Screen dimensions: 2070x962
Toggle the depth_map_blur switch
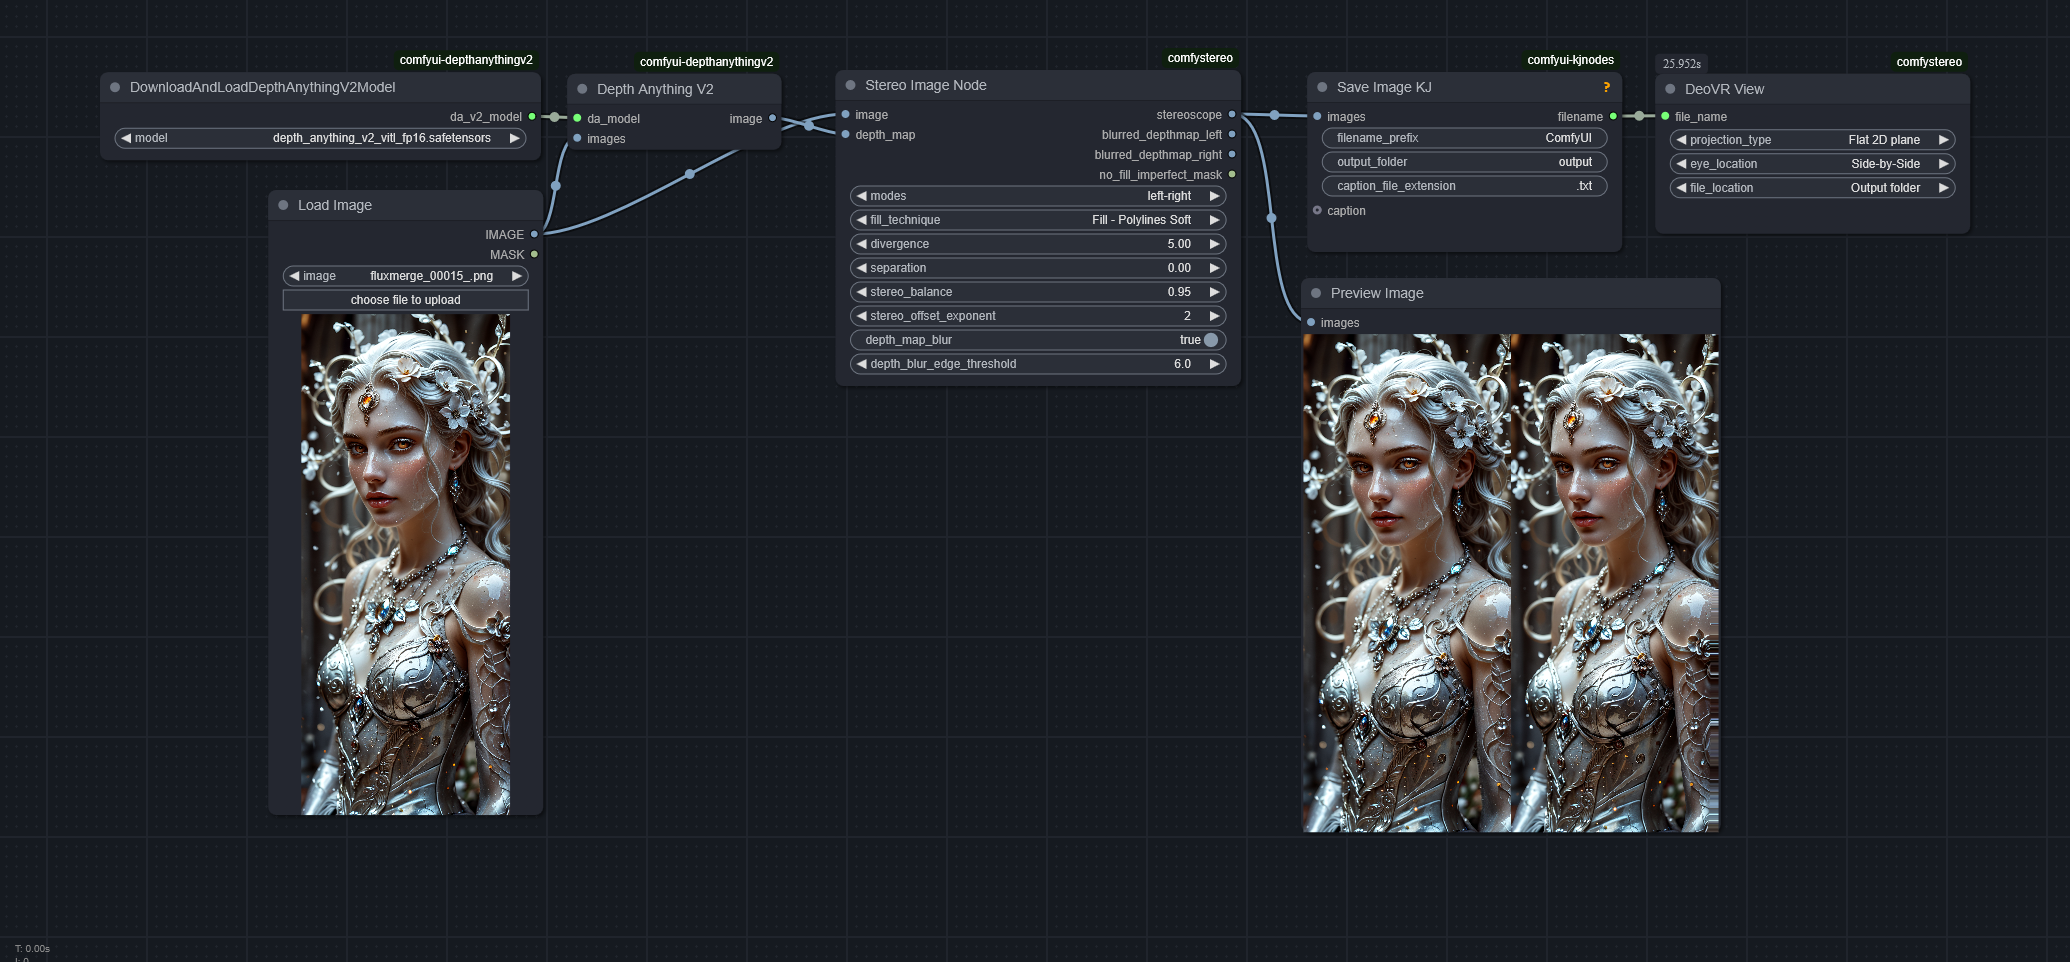point(1210,340)
